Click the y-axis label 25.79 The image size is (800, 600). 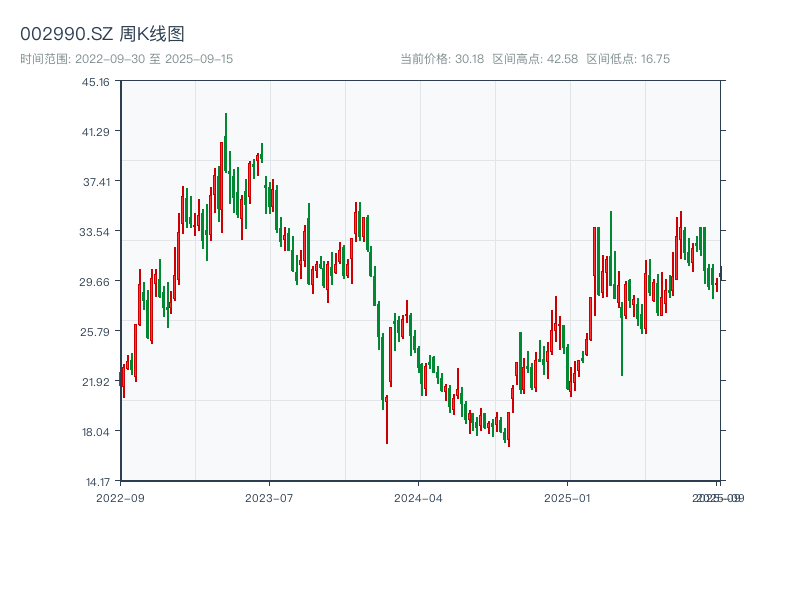(x=95, y=332)
